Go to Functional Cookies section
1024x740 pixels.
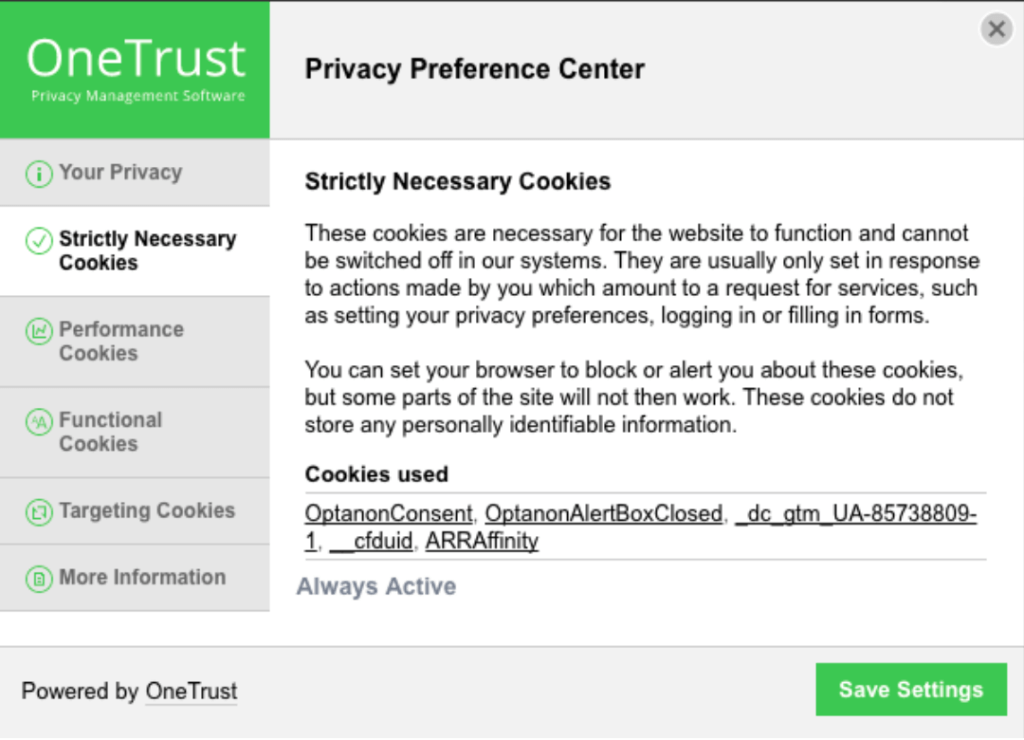(x=135, y=432)
